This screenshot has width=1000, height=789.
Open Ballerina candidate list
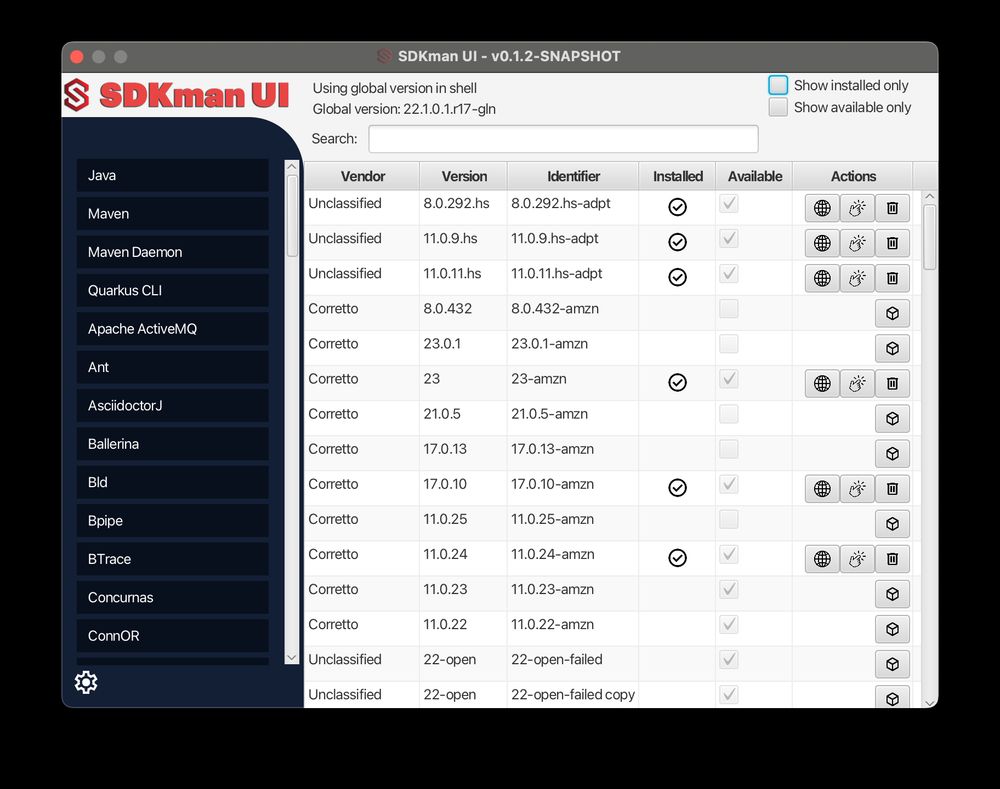(172, 444)
